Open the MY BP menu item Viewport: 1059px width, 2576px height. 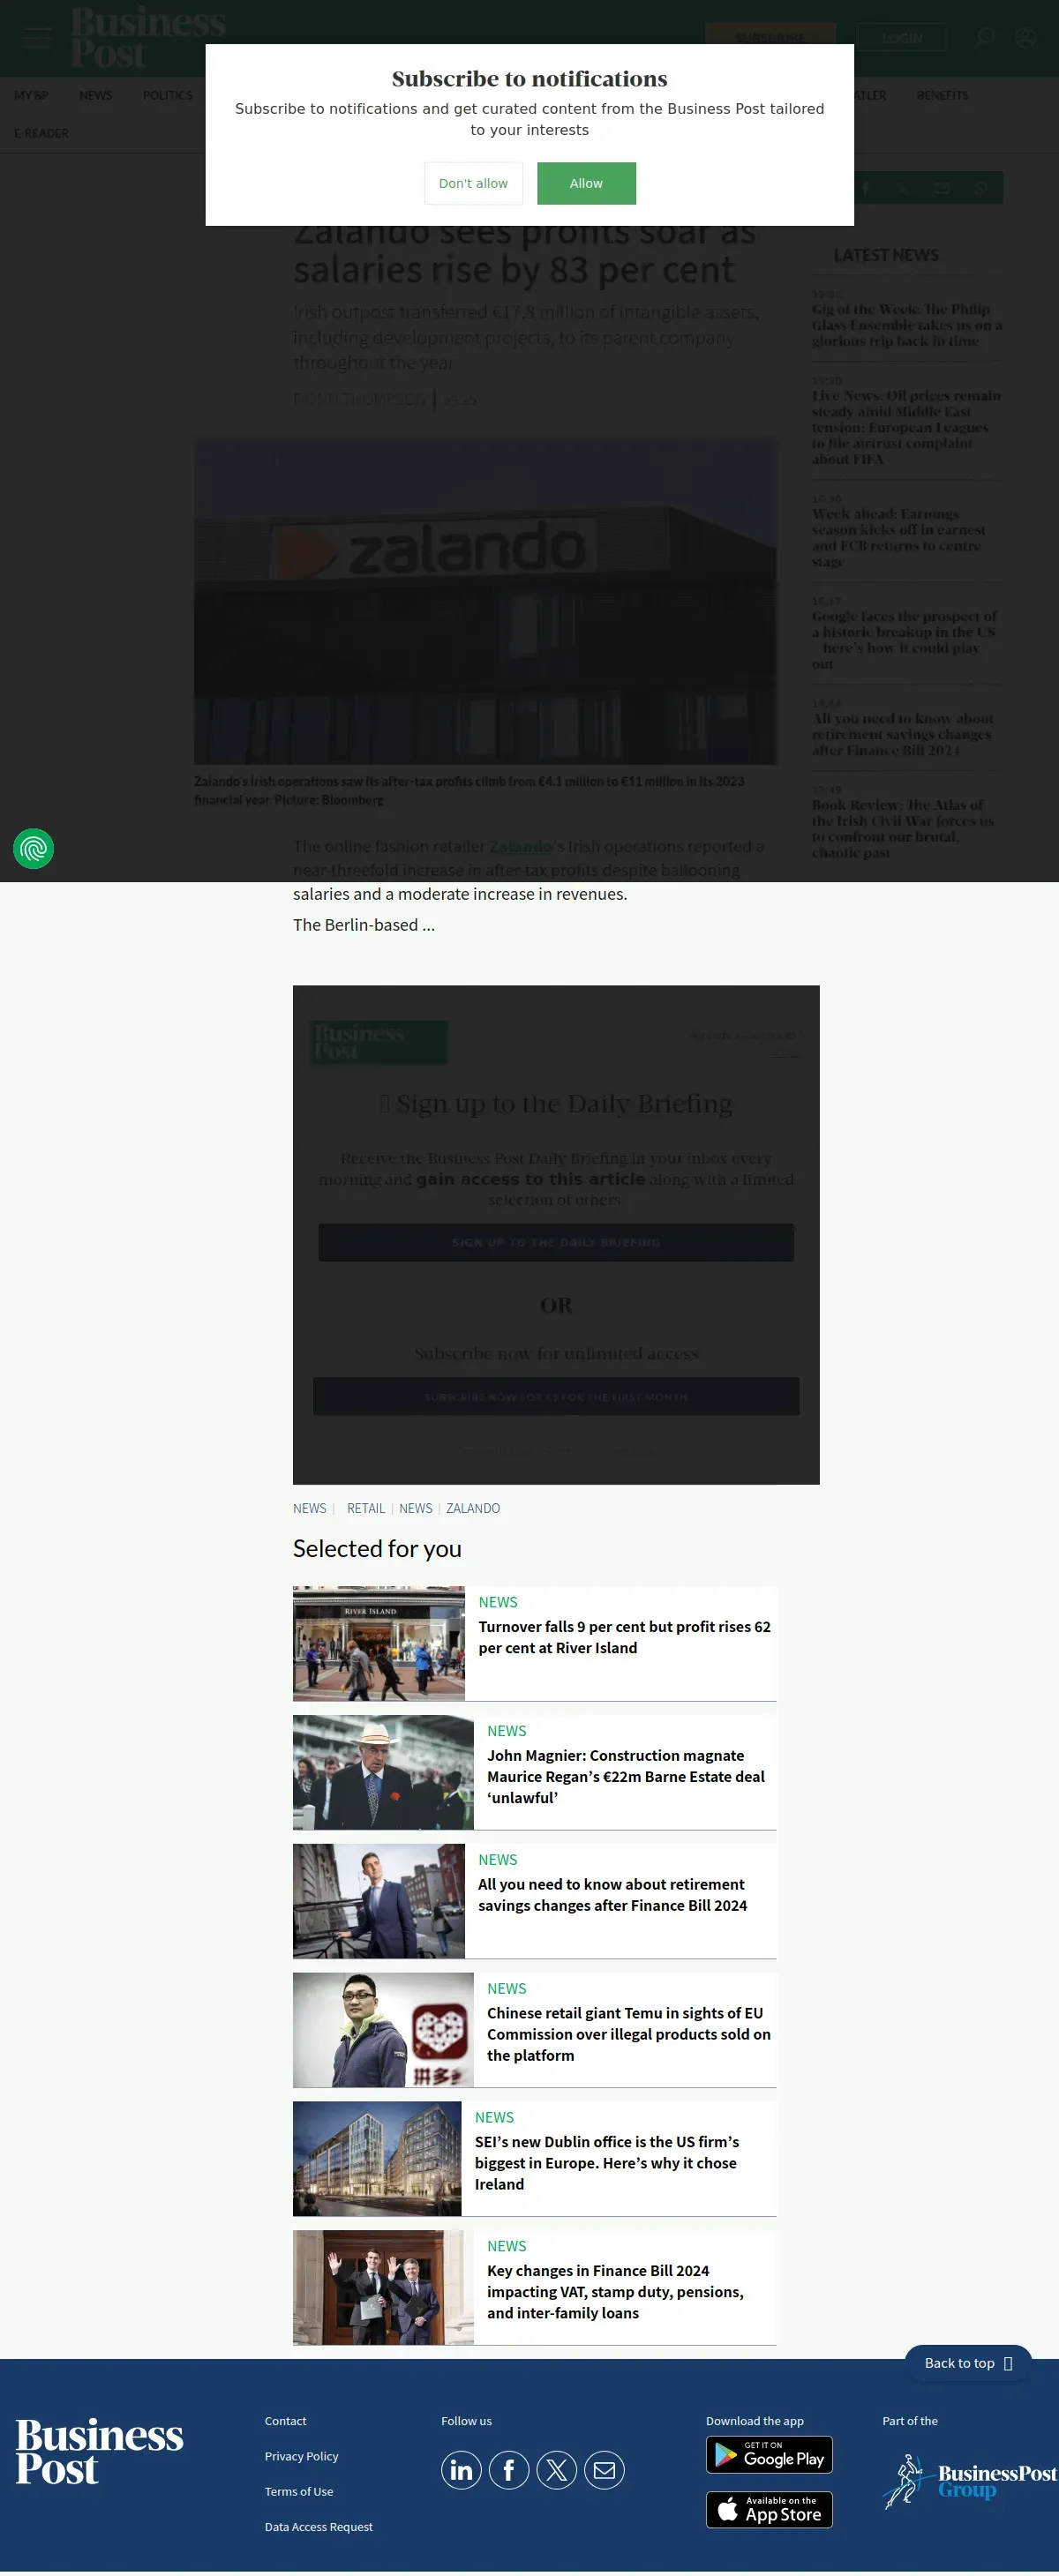(x=31, y=95)
